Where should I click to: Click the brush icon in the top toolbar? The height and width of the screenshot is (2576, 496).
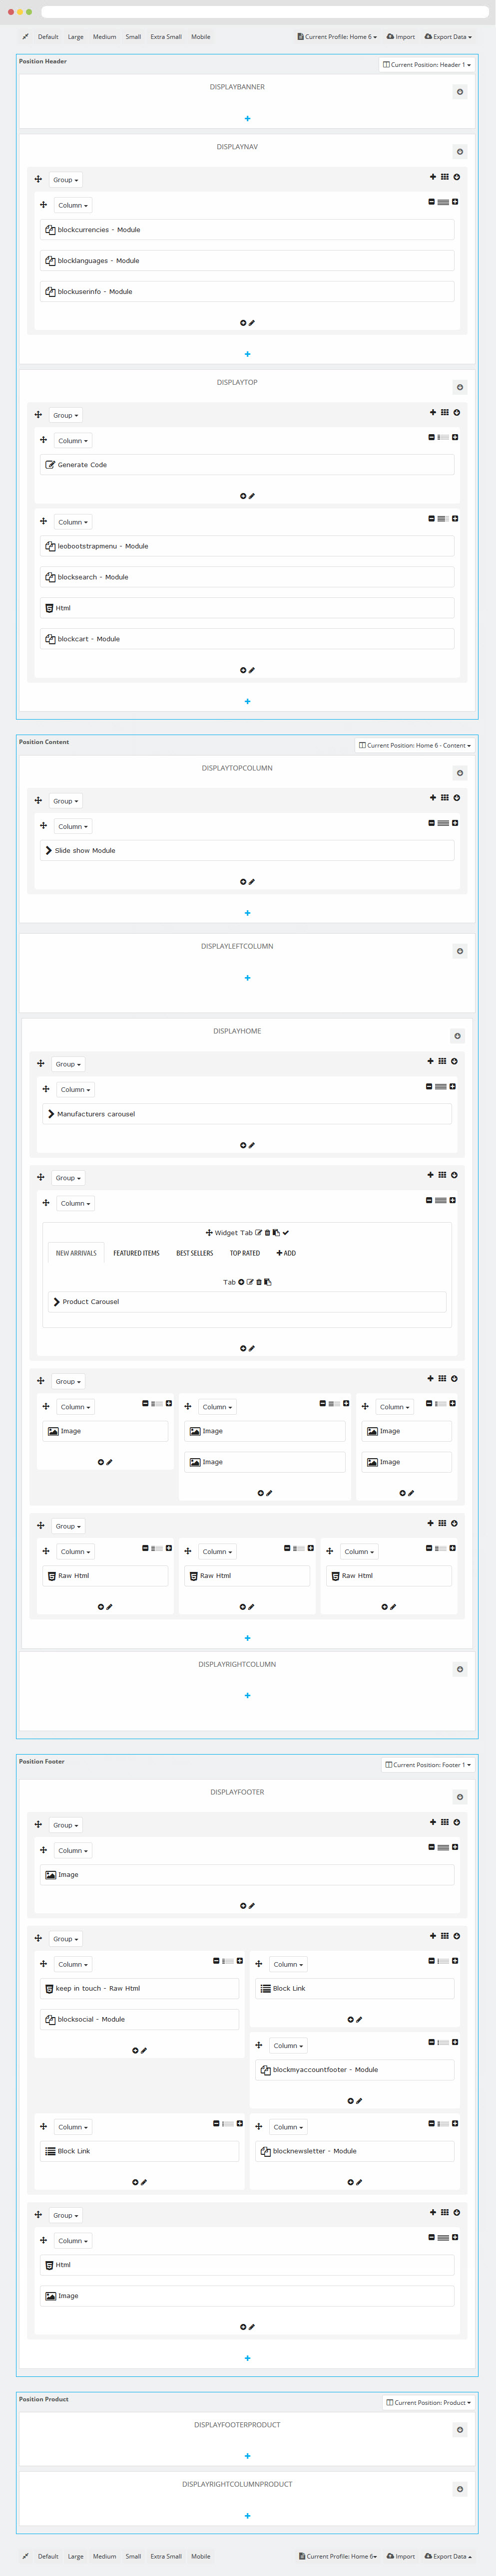pyautogui.click(x=25, y=37)
